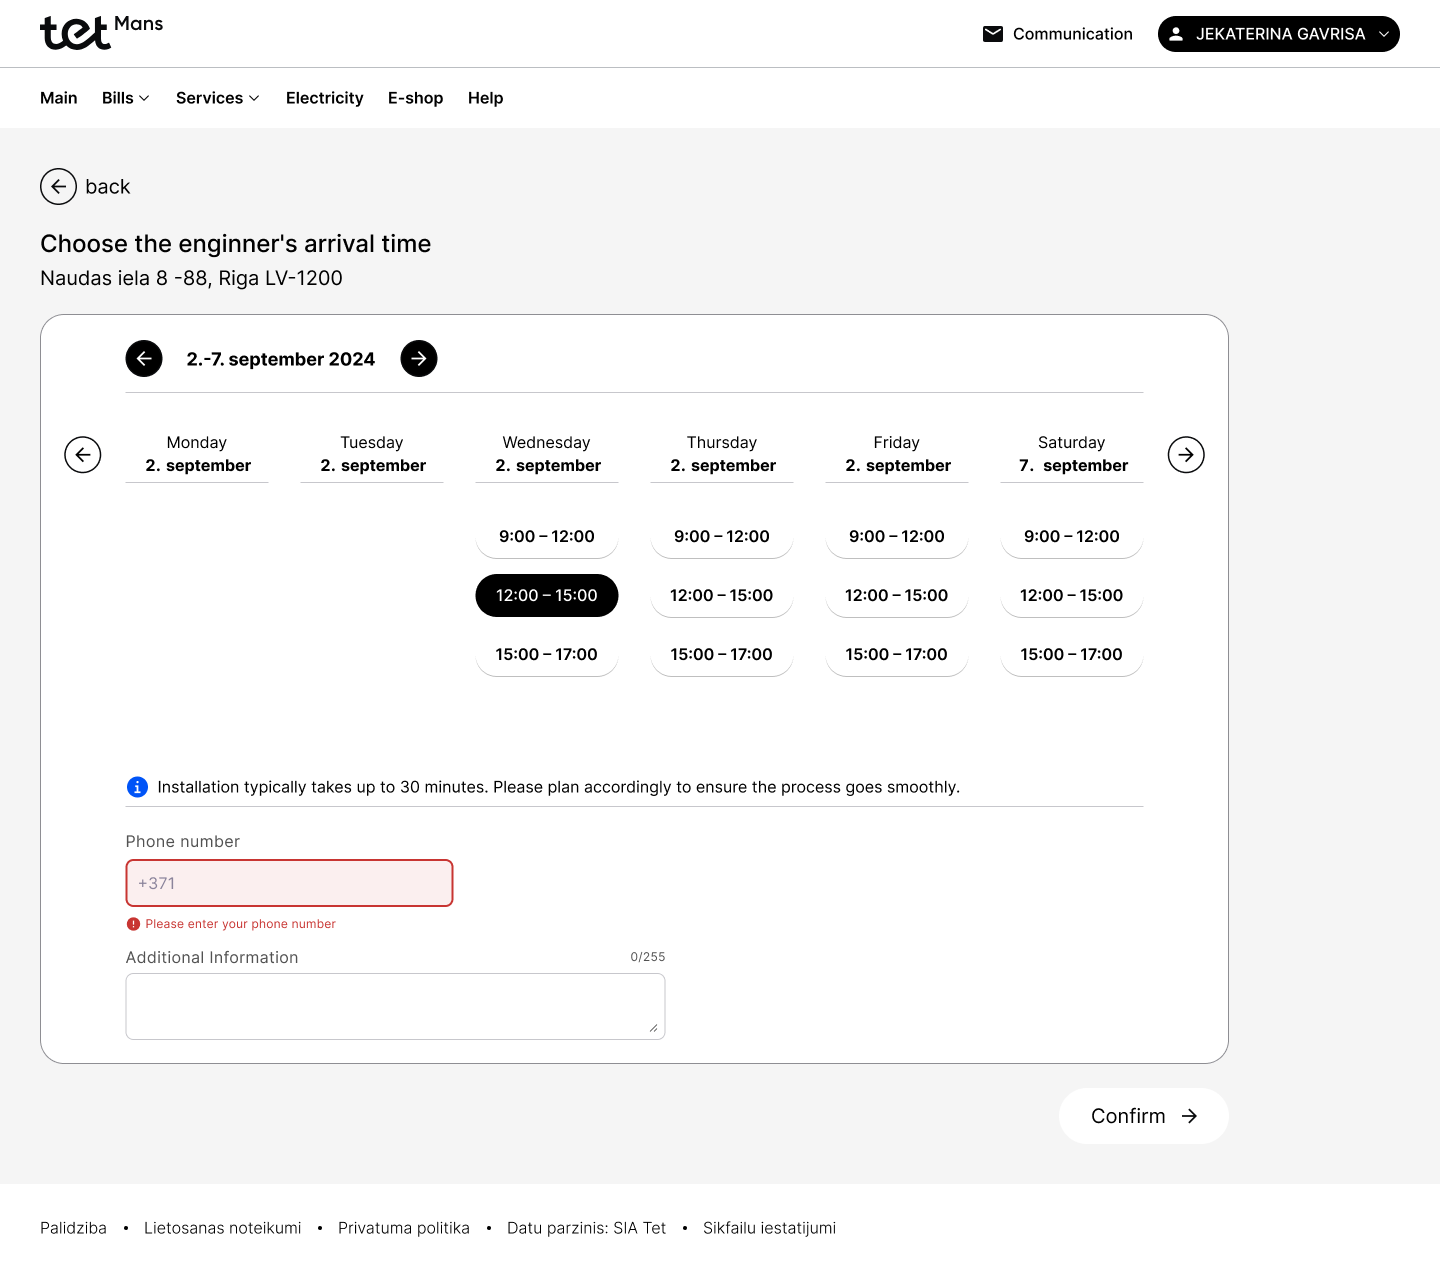Select Wednesday 9:00 – 12:00 time slot

coord(547,536)
